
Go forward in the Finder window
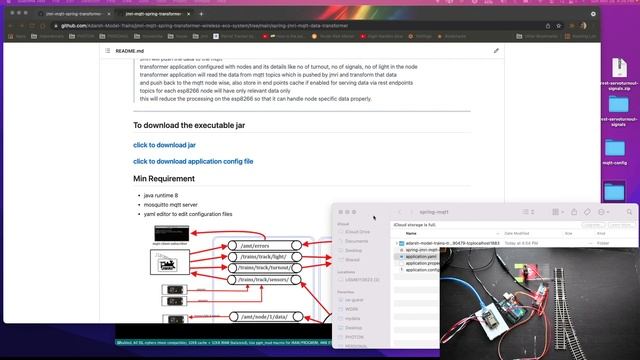pyautogui.click(x=411, y=212)
